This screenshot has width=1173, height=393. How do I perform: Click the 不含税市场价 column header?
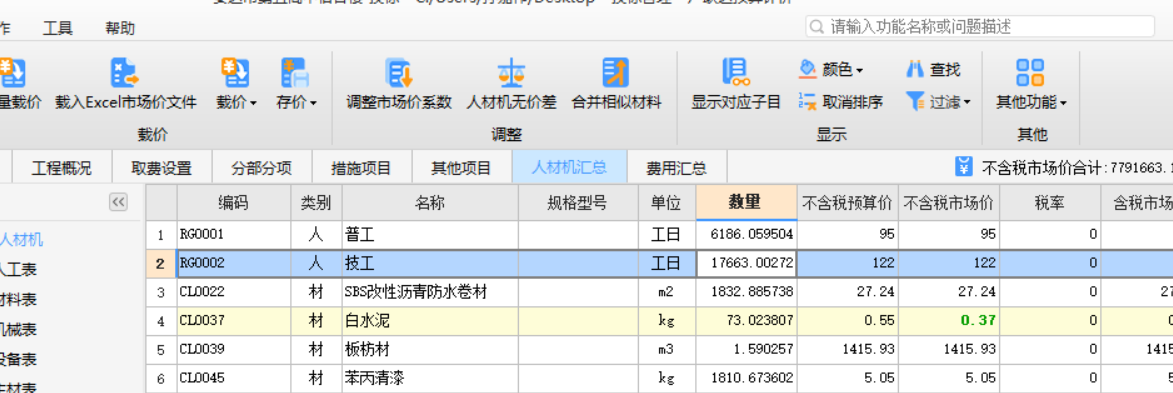tap(949, 203)
